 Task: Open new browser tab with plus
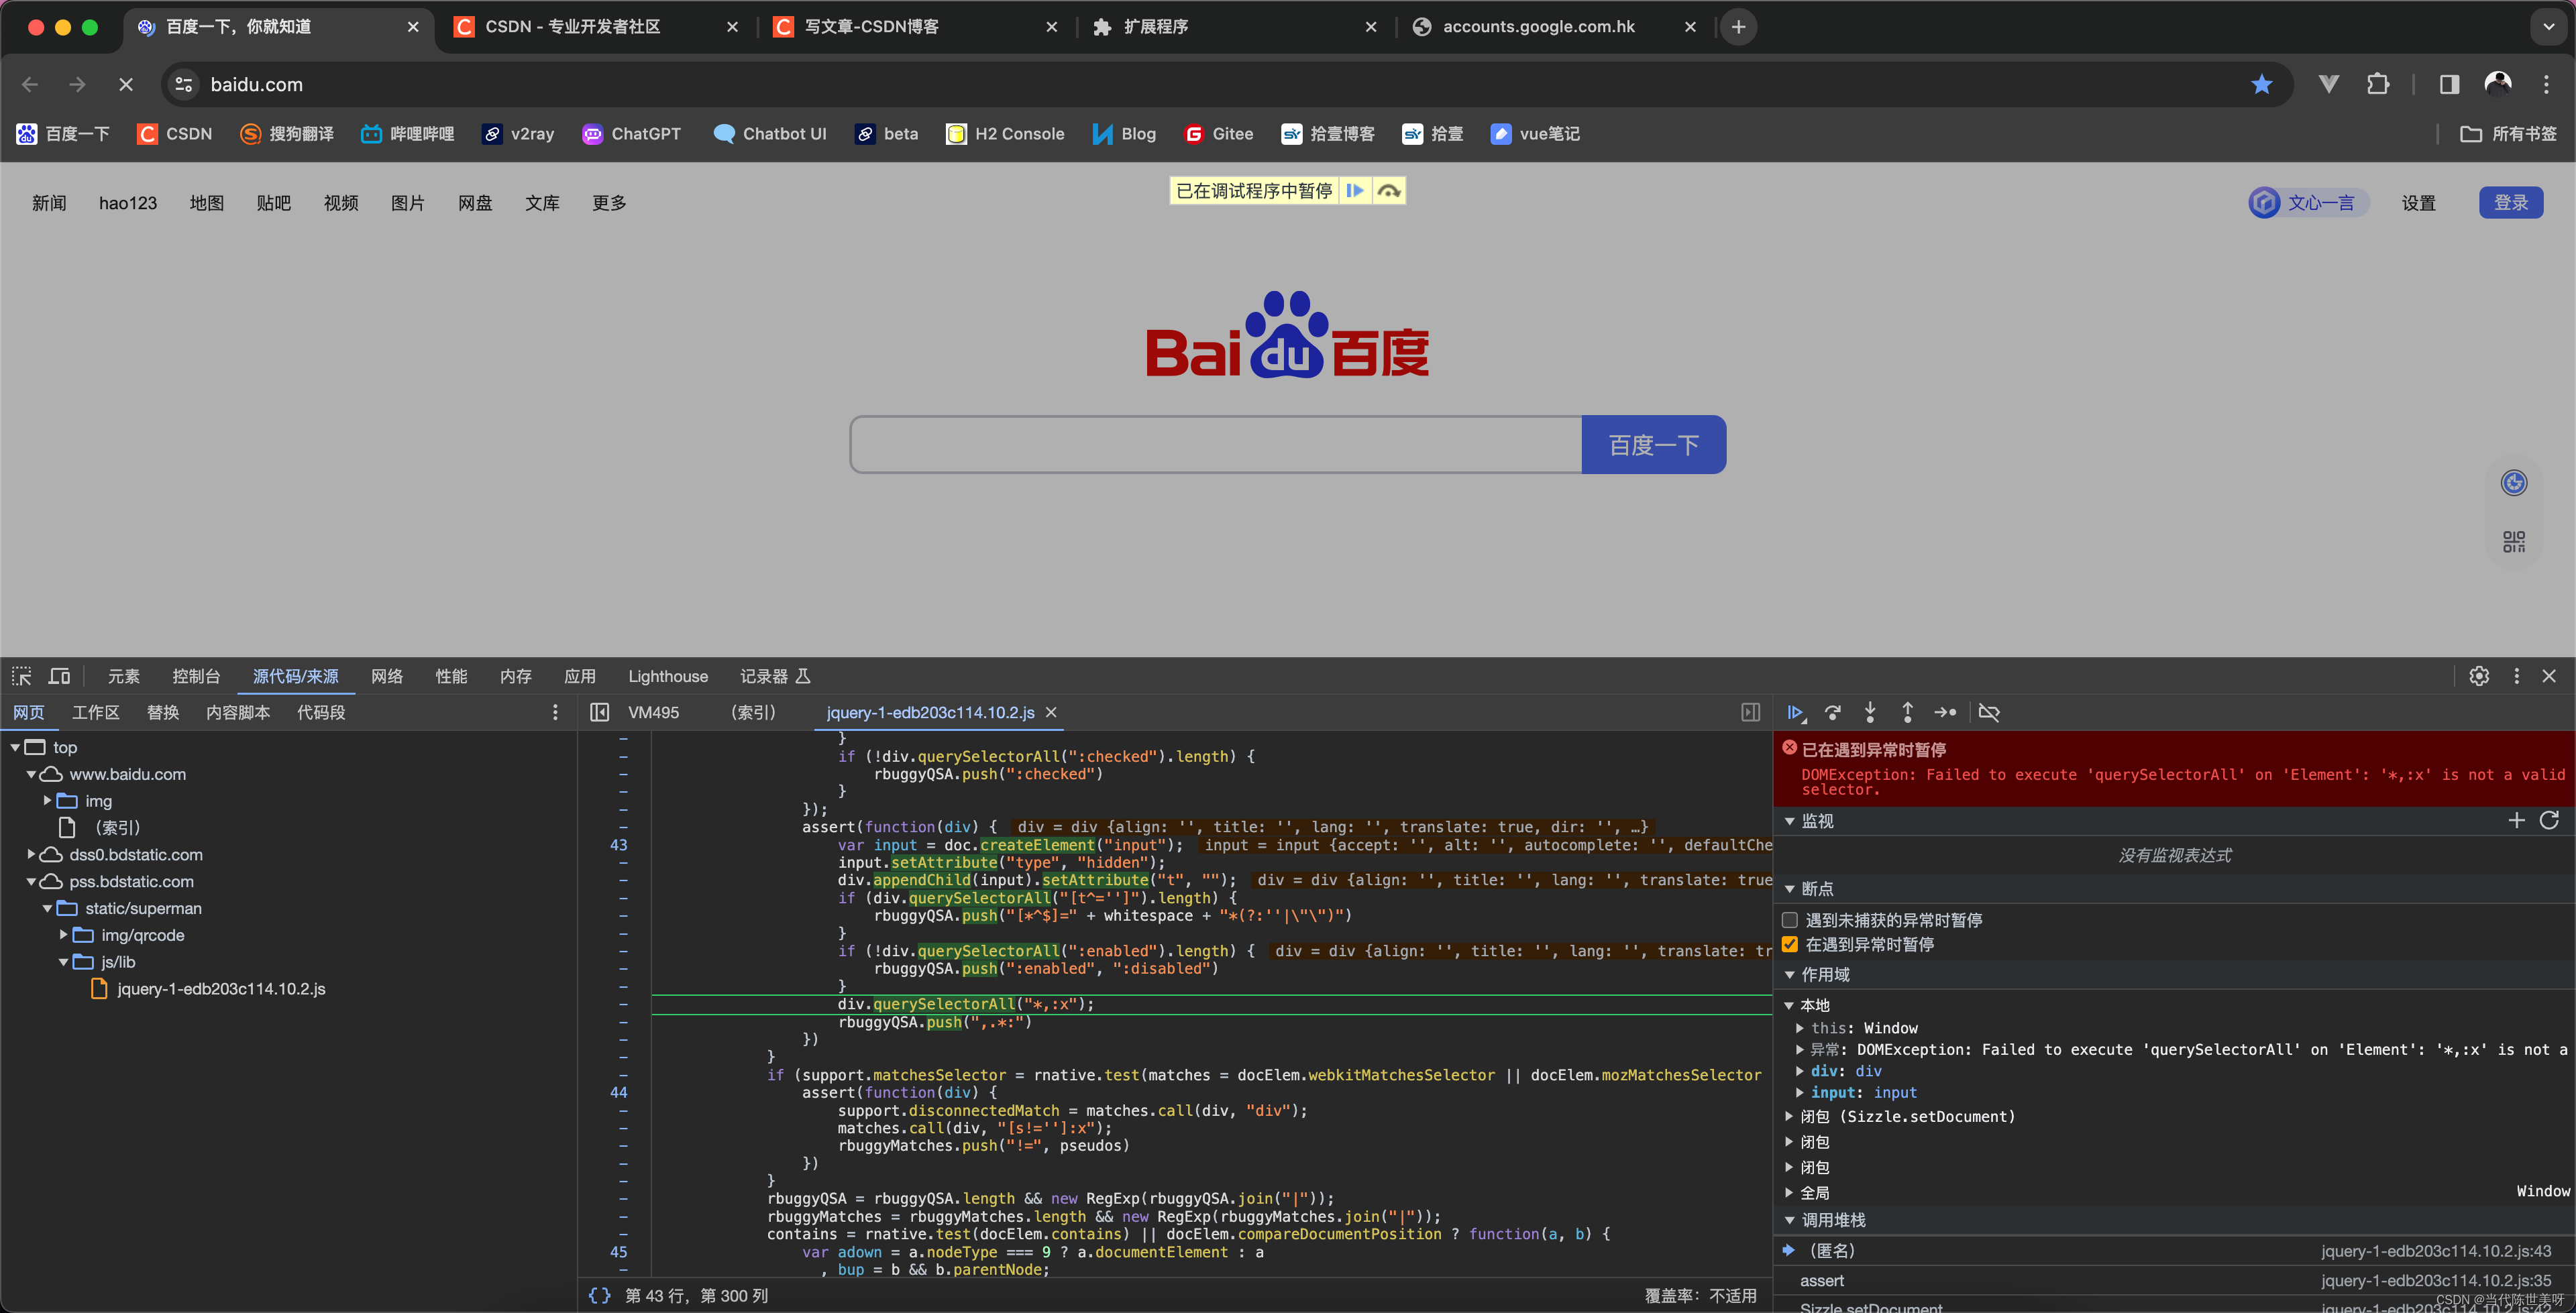pos(1738,27)
